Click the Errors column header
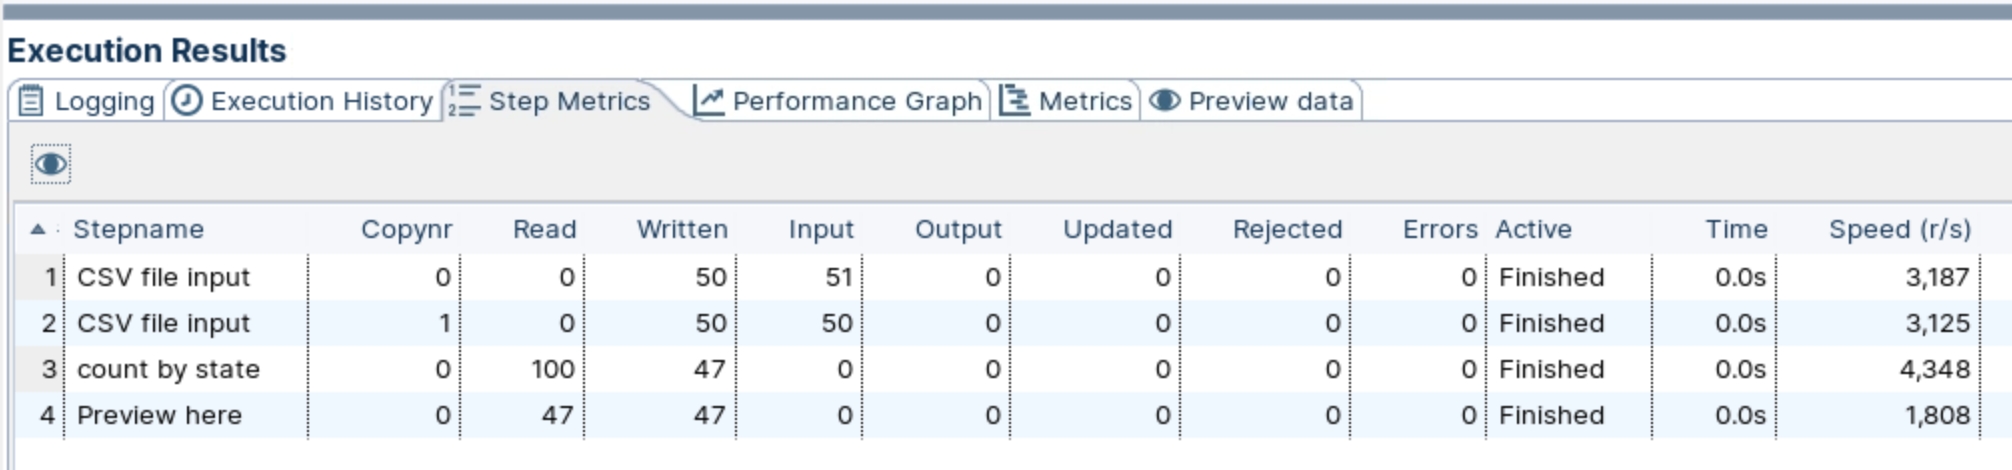Screen dimensions: 2012x470 1439,229
